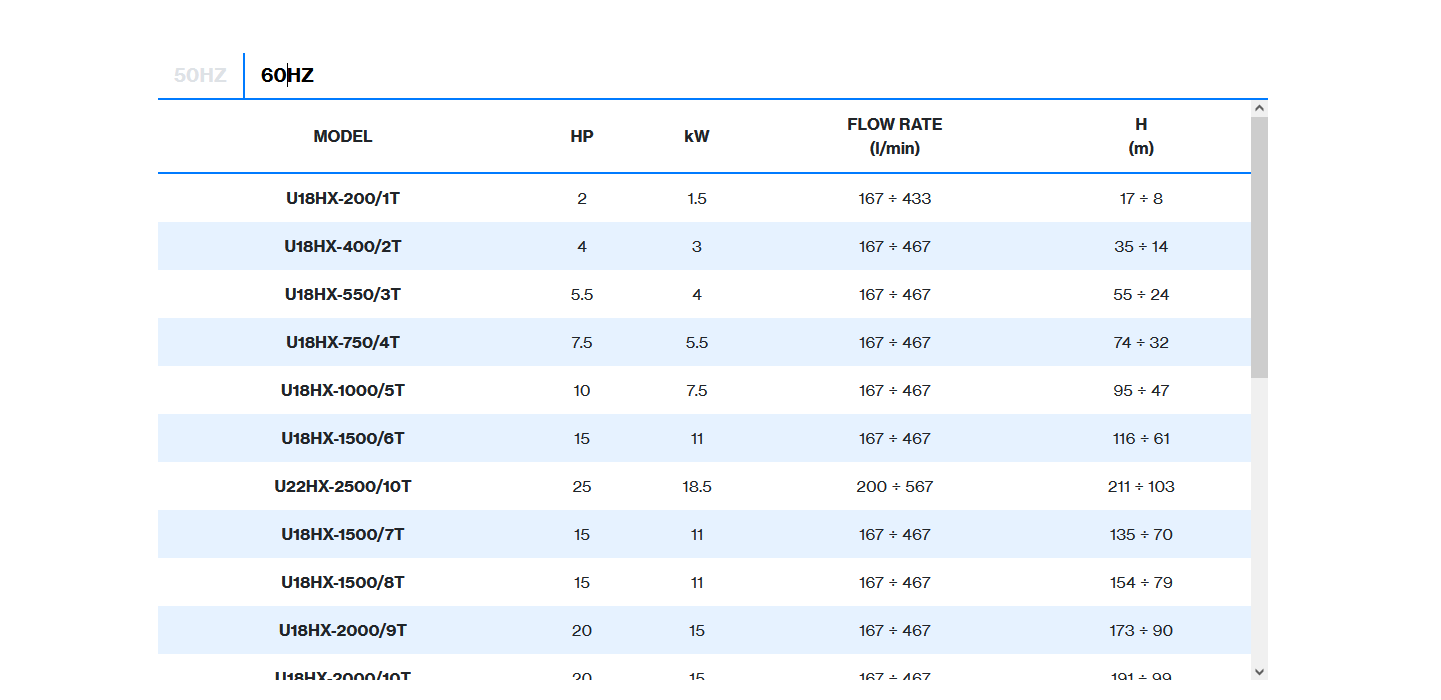Click the kW column header

pyautogui.click(x=697, y=137)
